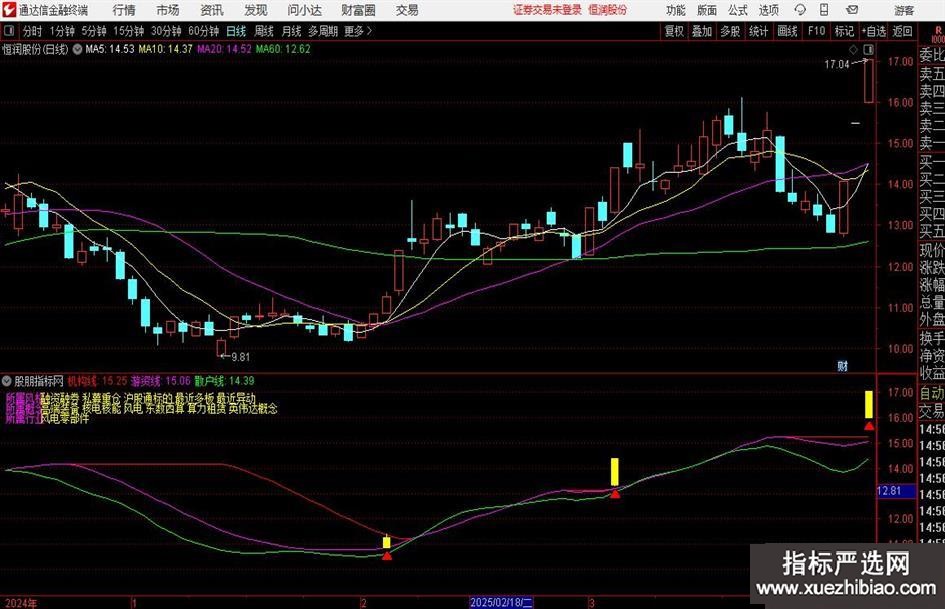This screenshot has width=945, height=609.
Task: Open the 问小达 menu
Action: 304,10
